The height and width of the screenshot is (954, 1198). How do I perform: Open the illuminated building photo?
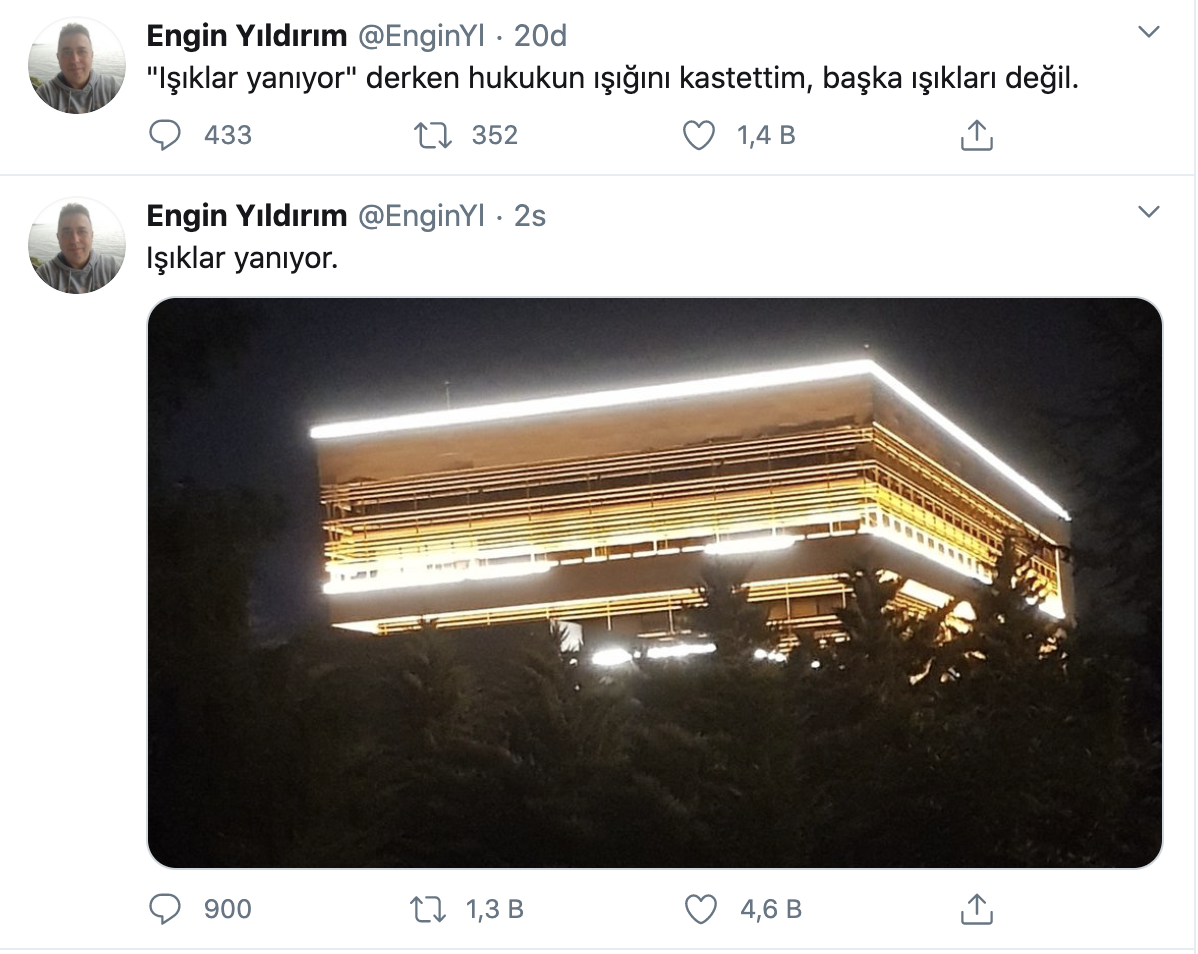tap(655, 583)
